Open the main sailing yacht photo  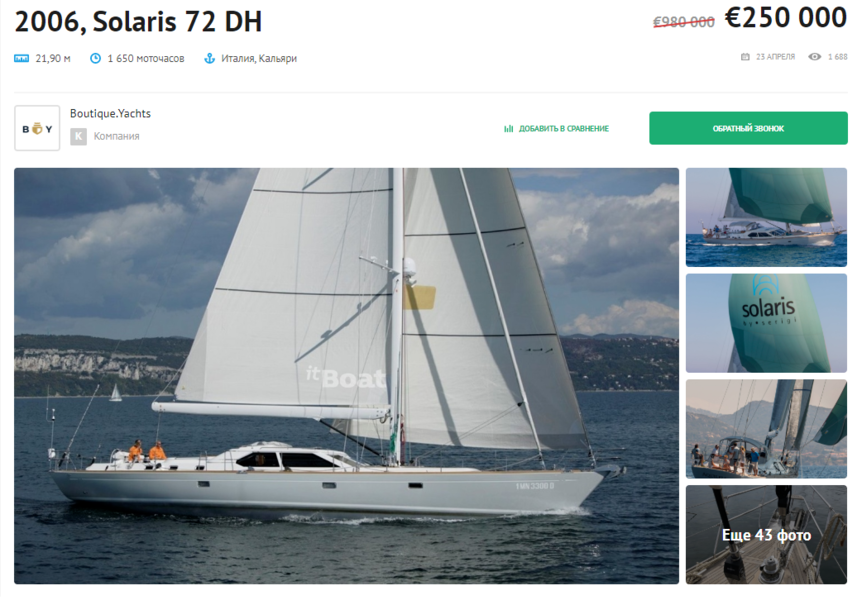[x=346, y=376]
